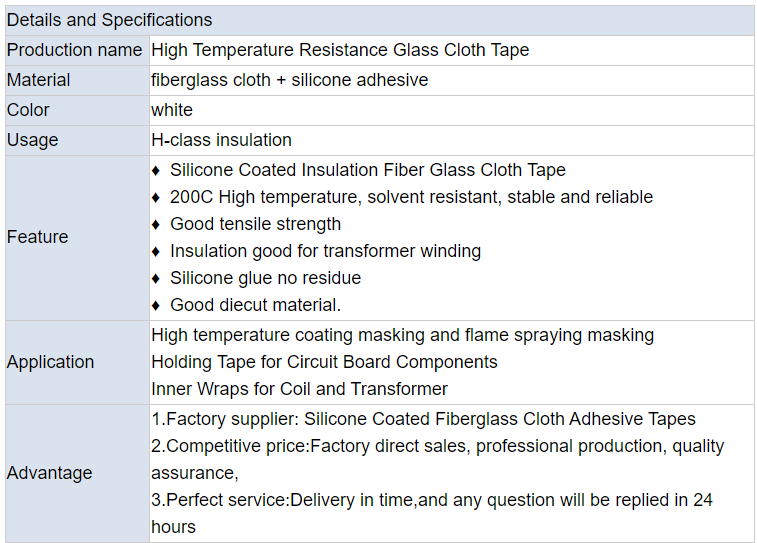The height and width of the screenshot is (543, 757).
Task: Click diamond bullet before Insulation good for transformer
Action: [155, 251]
